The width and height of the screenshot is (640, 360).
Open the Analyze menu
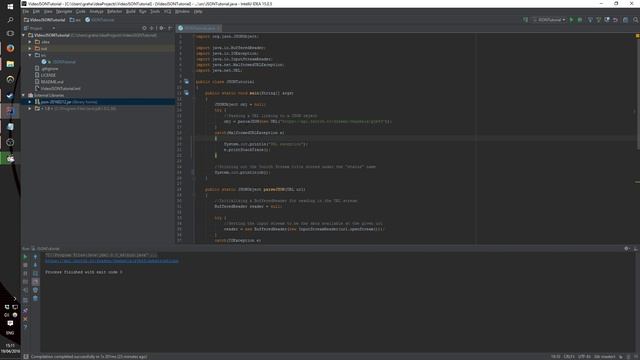[x=96, y=11]
